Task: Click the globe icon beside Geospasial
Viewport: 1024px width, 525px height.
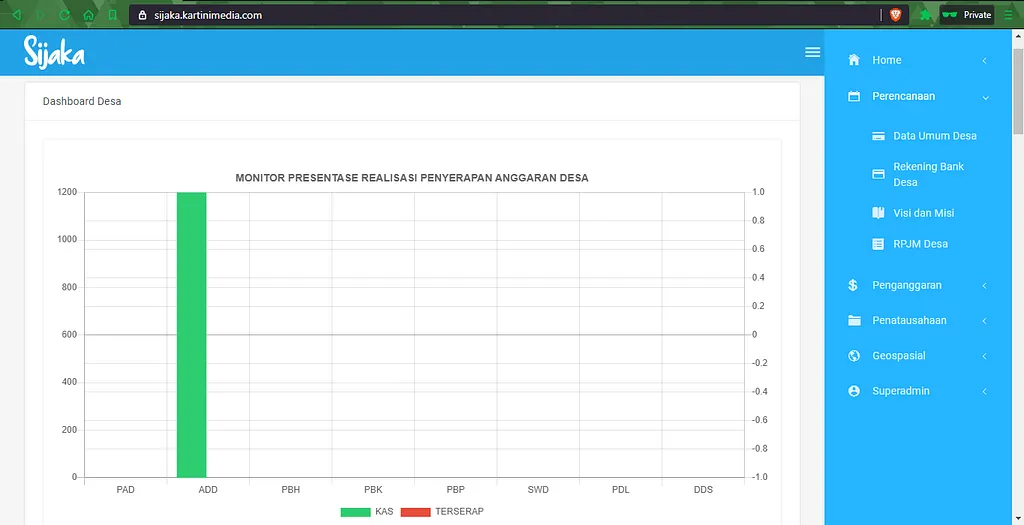Action: 854,356
